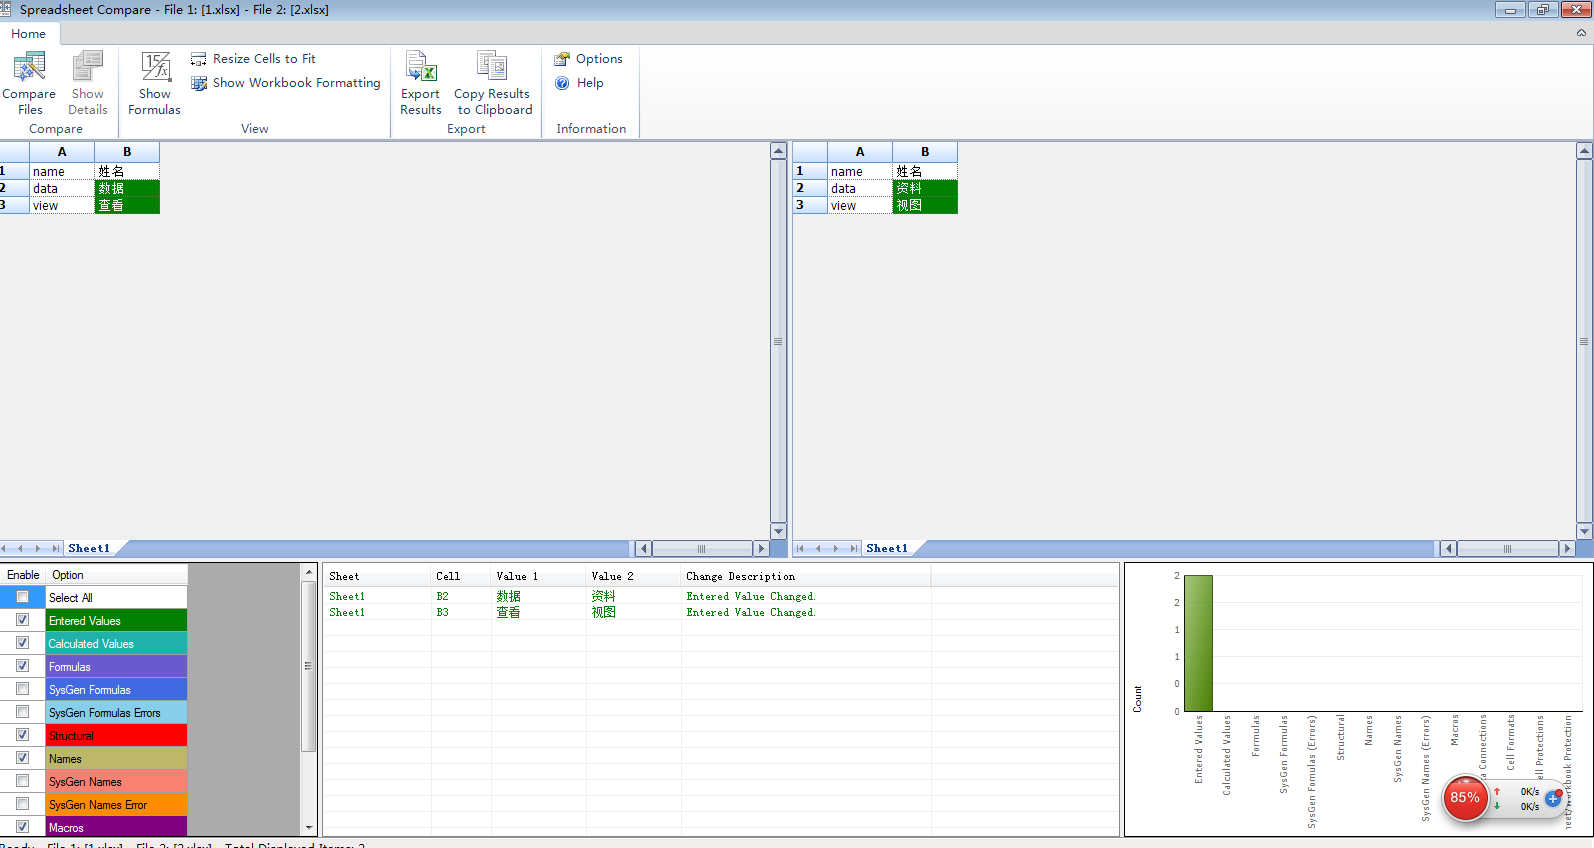Click the left pane's scroll-up arrow
This screenshot has height=848, width=1594.
pyautogui.click(x=778, y=151)
